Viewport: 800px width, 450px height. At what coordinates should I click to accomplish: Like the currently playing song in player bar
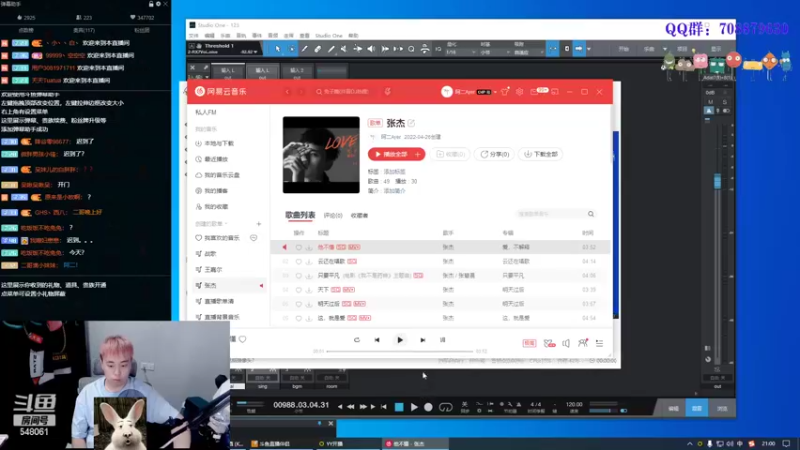(x=243, y=339)
